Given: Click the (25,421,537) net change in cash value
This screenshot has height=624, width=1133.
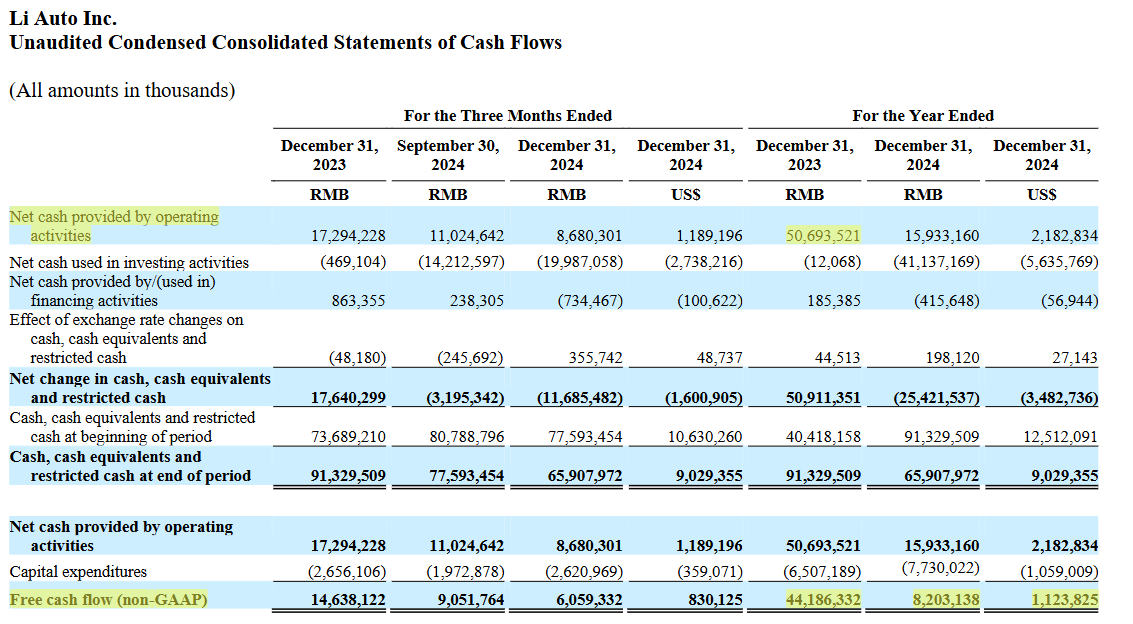Looking at the screenshot, I should click(x=936, y=397).
